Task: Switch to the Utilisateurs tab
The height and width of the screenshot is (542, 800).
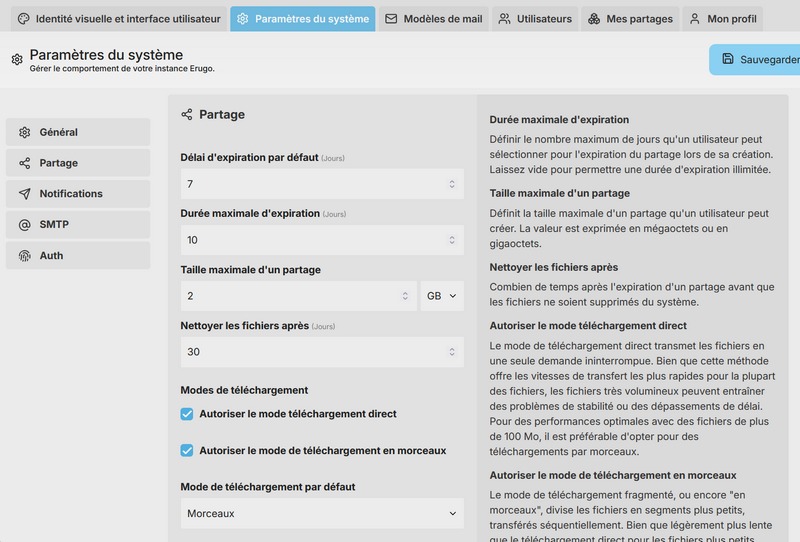Action: point(535,19)
